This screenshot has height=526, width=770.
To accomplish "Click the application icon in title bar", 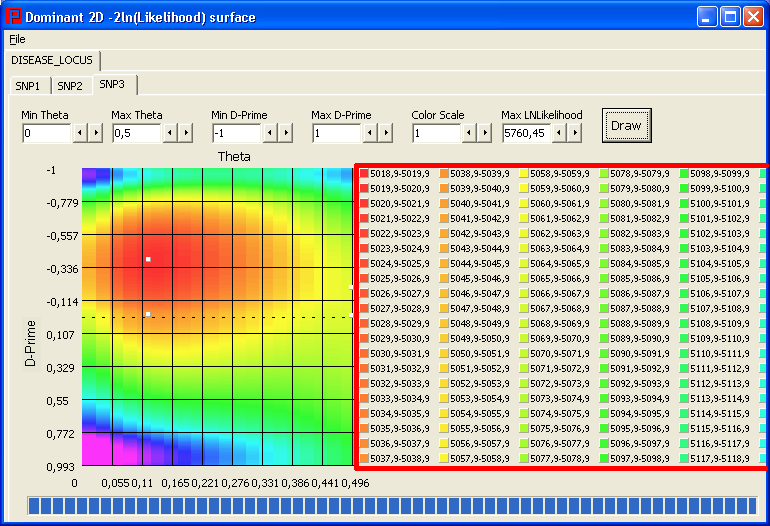I will tap(14, 16).
